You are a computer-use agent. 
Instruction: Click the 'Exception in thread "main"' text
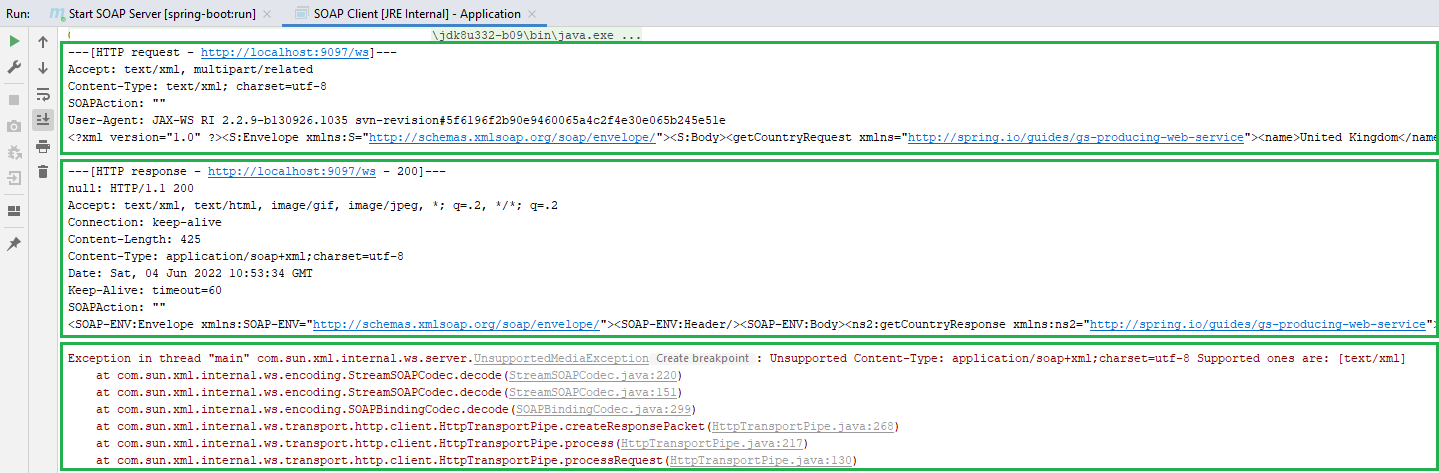pyautogui.click(x=159, y=358)
